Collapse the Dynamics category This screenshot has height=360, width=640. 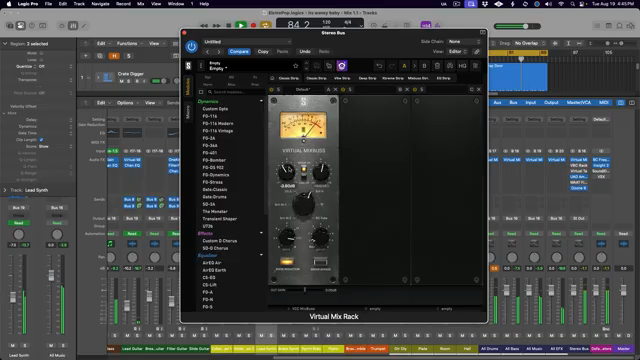pos(261,101)
